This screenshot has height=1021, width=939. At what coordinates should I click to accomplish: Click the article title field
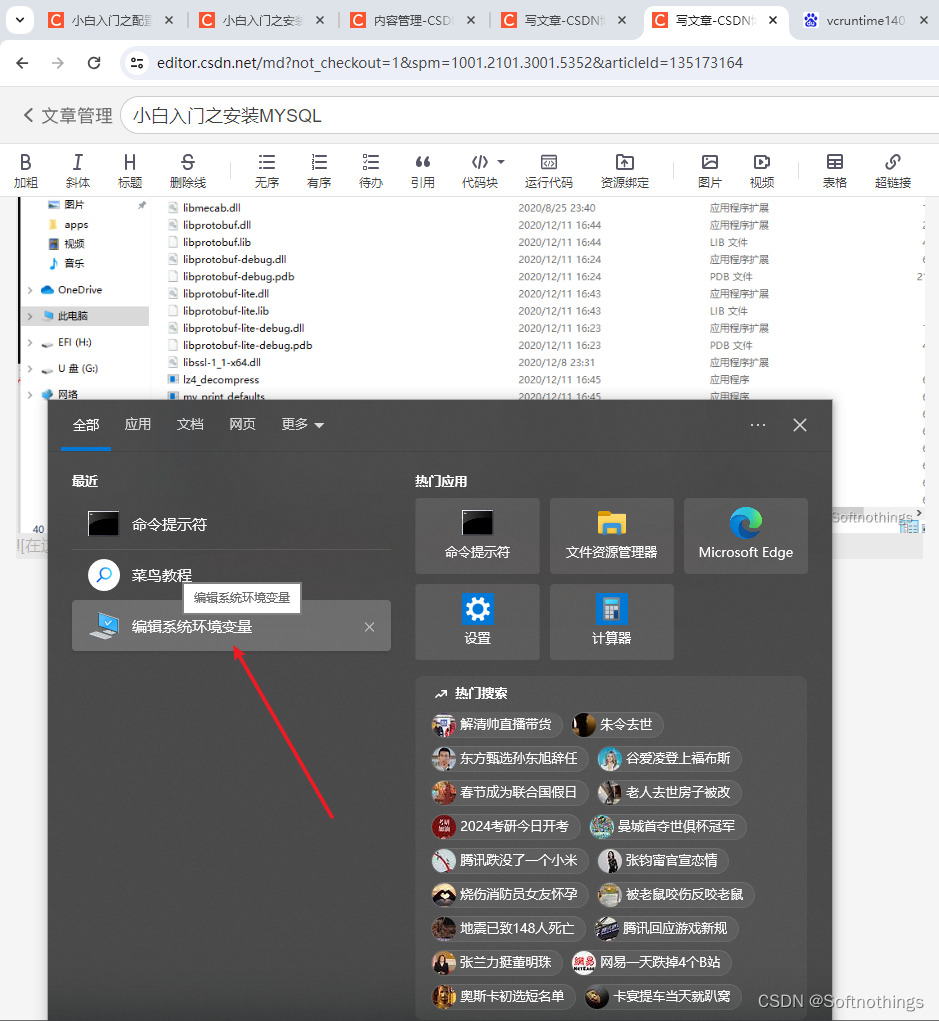[x=529, y=115]
